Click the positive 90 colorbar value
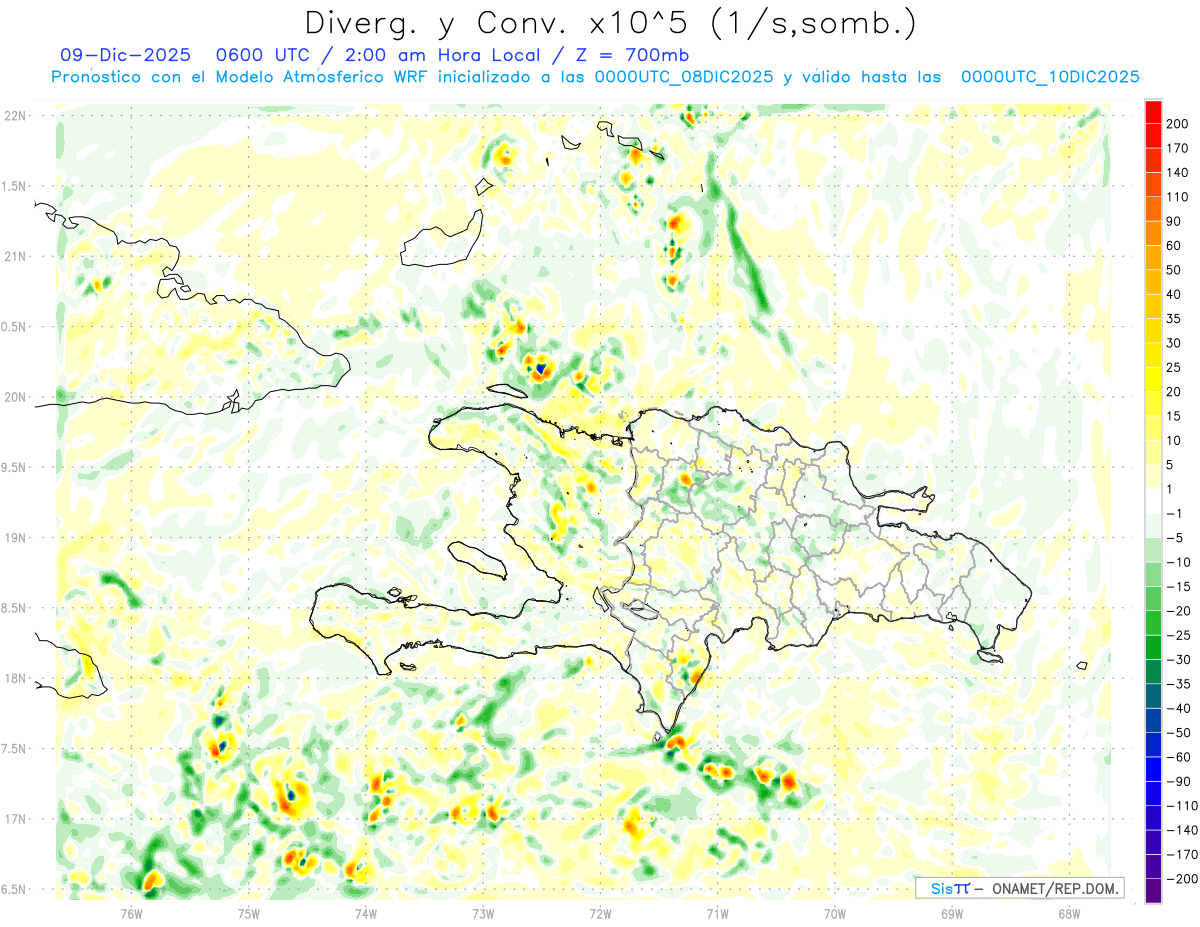This screenshot has width=1200, height=927. click(x=1174, y=221)
